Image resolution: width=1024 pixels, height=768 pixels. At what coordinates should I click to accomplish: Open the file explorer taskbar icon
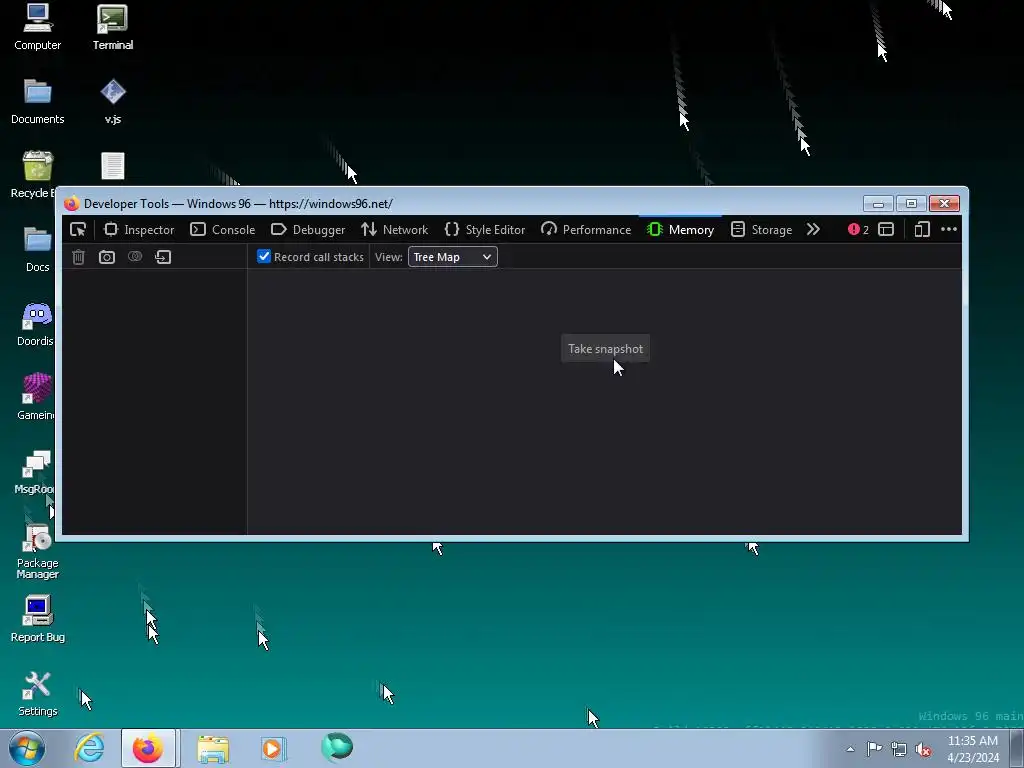tap(213, 748)
